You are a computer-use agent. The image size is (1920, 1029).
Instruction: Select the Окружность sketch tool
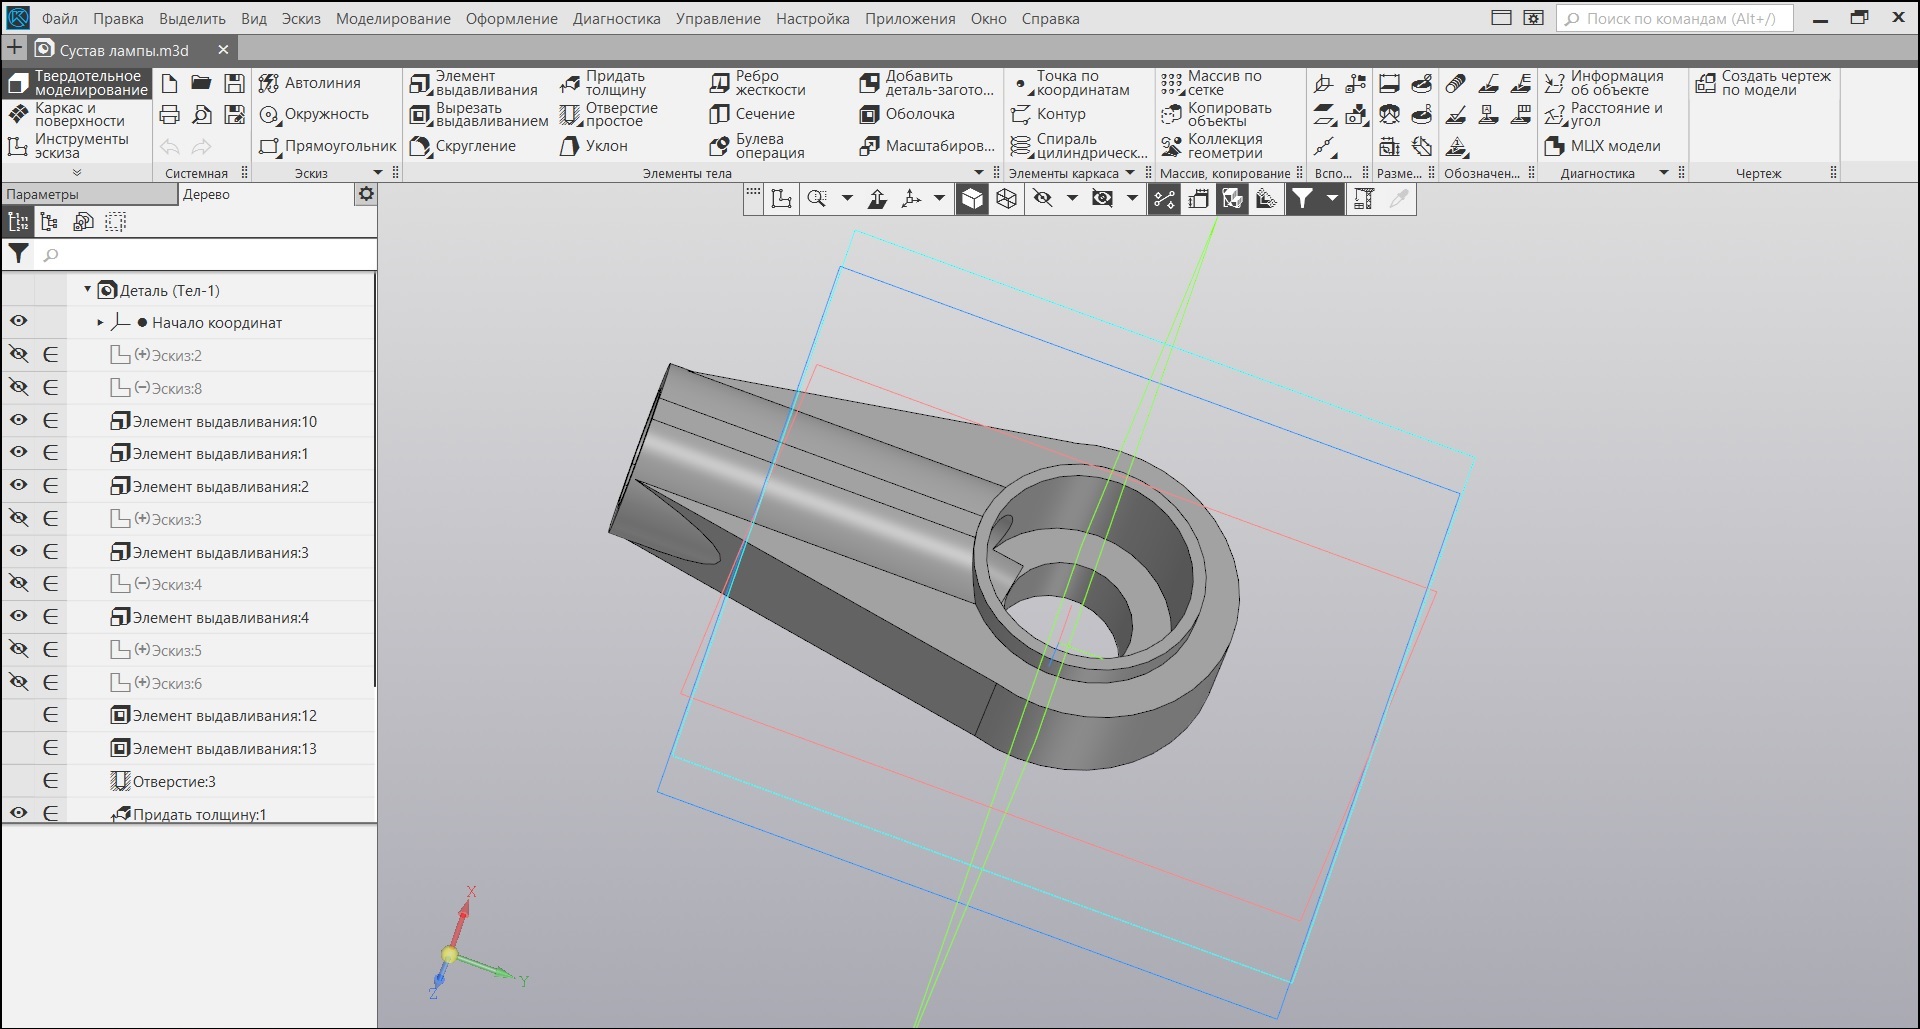[314, 114]
